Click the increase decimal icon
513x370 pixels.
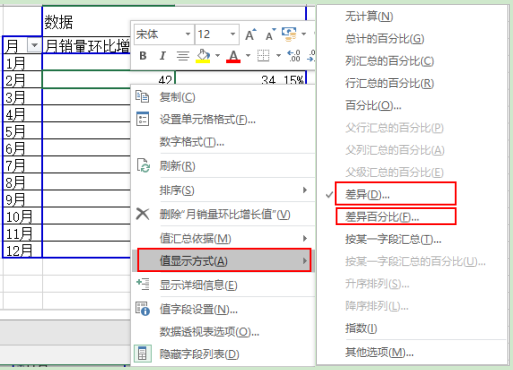294,56
